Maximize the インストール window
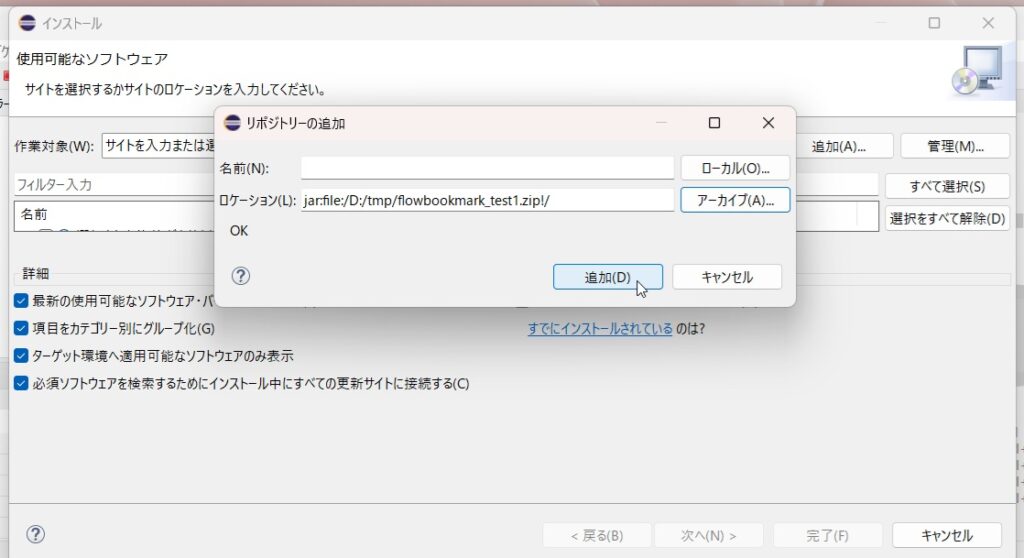The width and height of the screenshot is (1024, 558). pyautogui.click(x=934, y=23)
